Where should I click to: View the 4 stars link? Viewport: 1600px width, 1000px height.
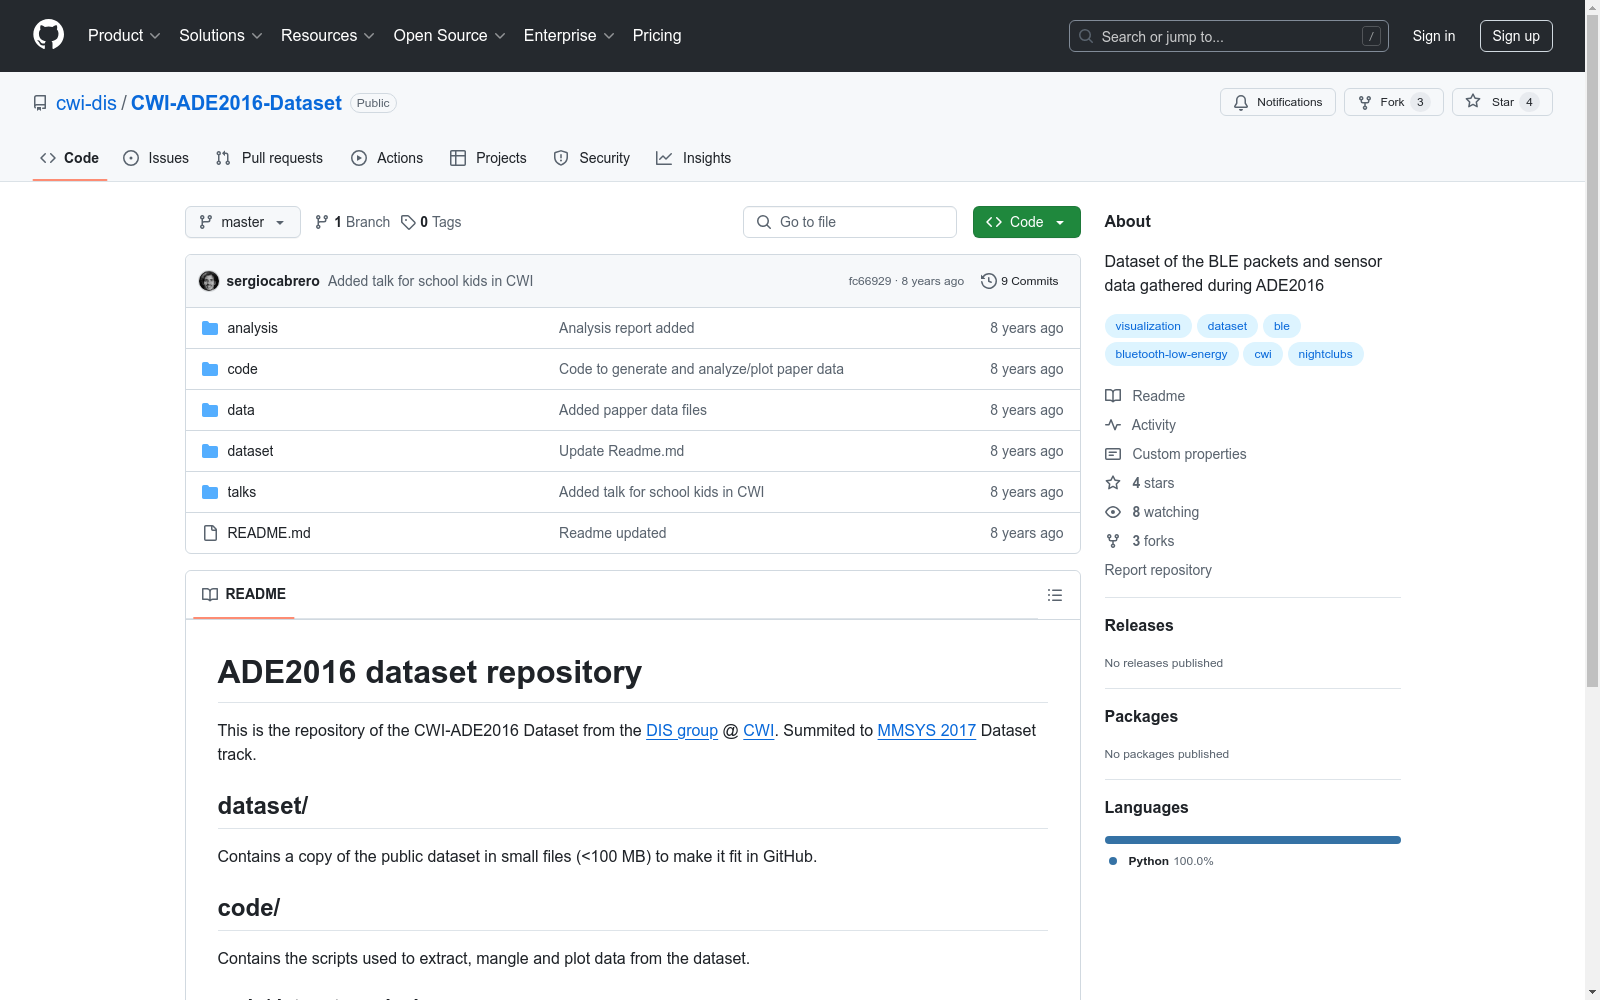click(x=1140, y=483)
